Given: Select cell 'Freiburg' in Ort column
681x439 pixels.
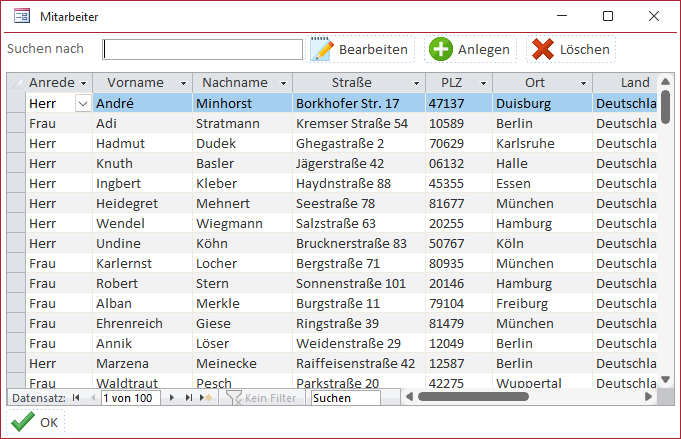Looking at the screenshot, I should [x=542, y=303].
